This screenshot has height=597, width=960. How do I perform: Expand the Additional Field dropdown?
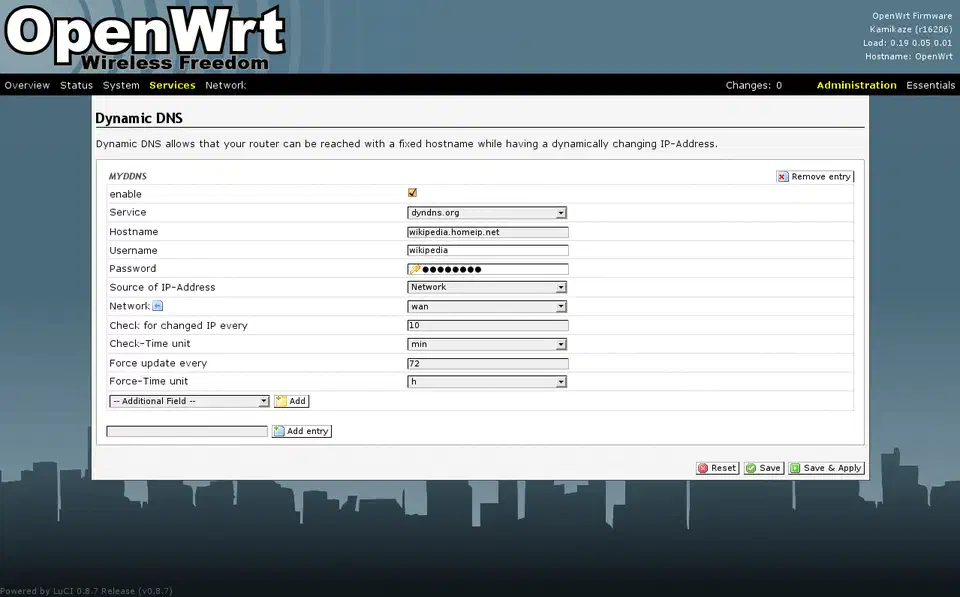[189, 401]
